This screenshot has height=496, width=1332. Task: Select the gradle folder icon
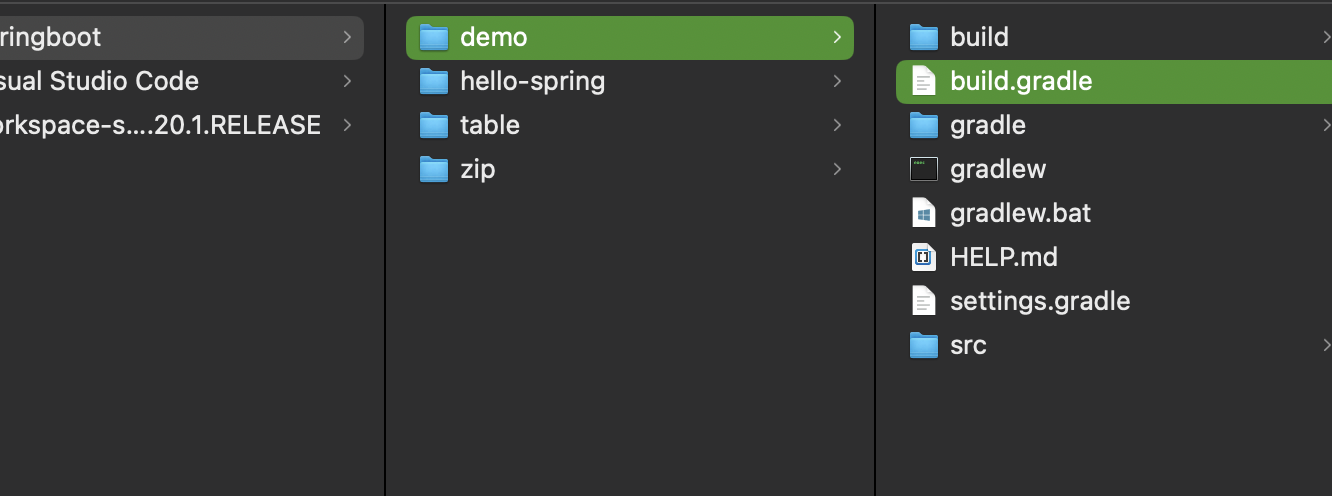[924, 125]
